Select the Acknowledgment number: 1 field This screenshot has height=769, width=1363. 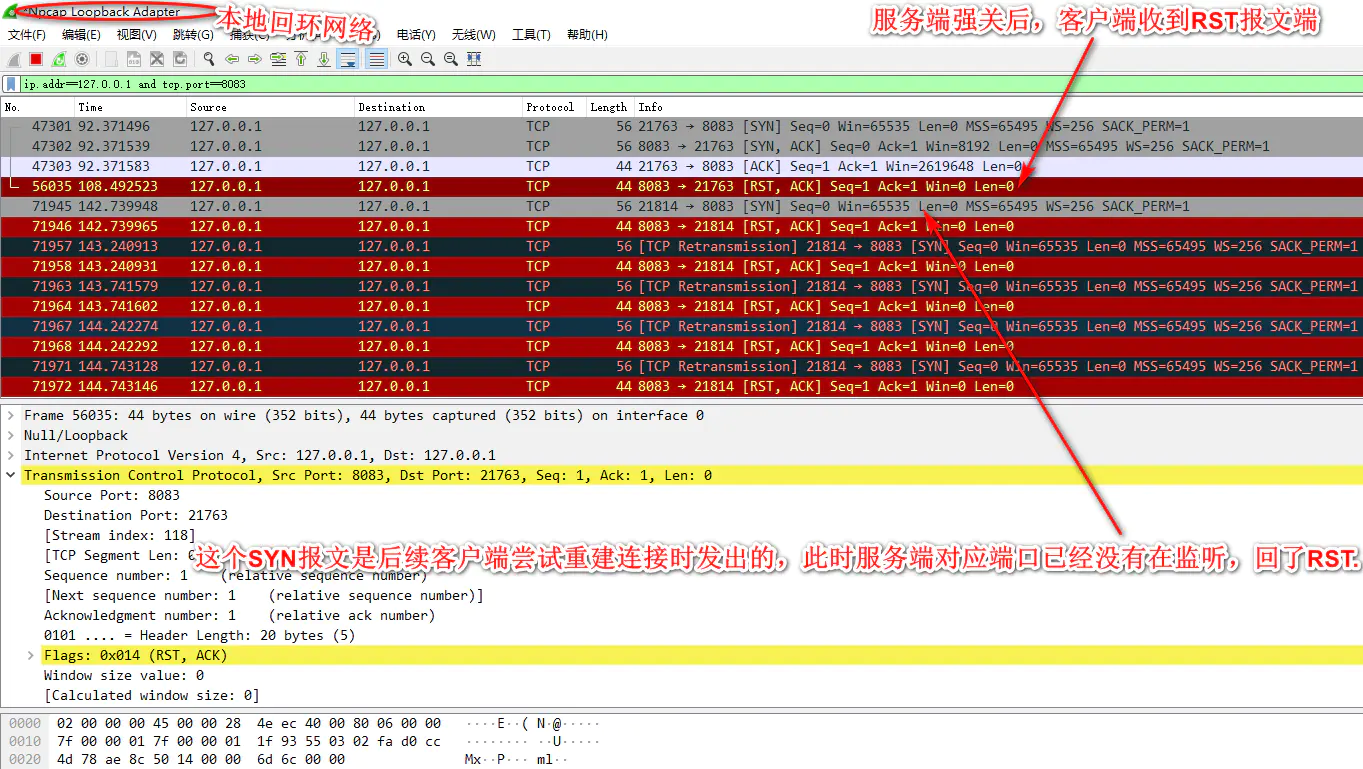click(x=239, y=615)
